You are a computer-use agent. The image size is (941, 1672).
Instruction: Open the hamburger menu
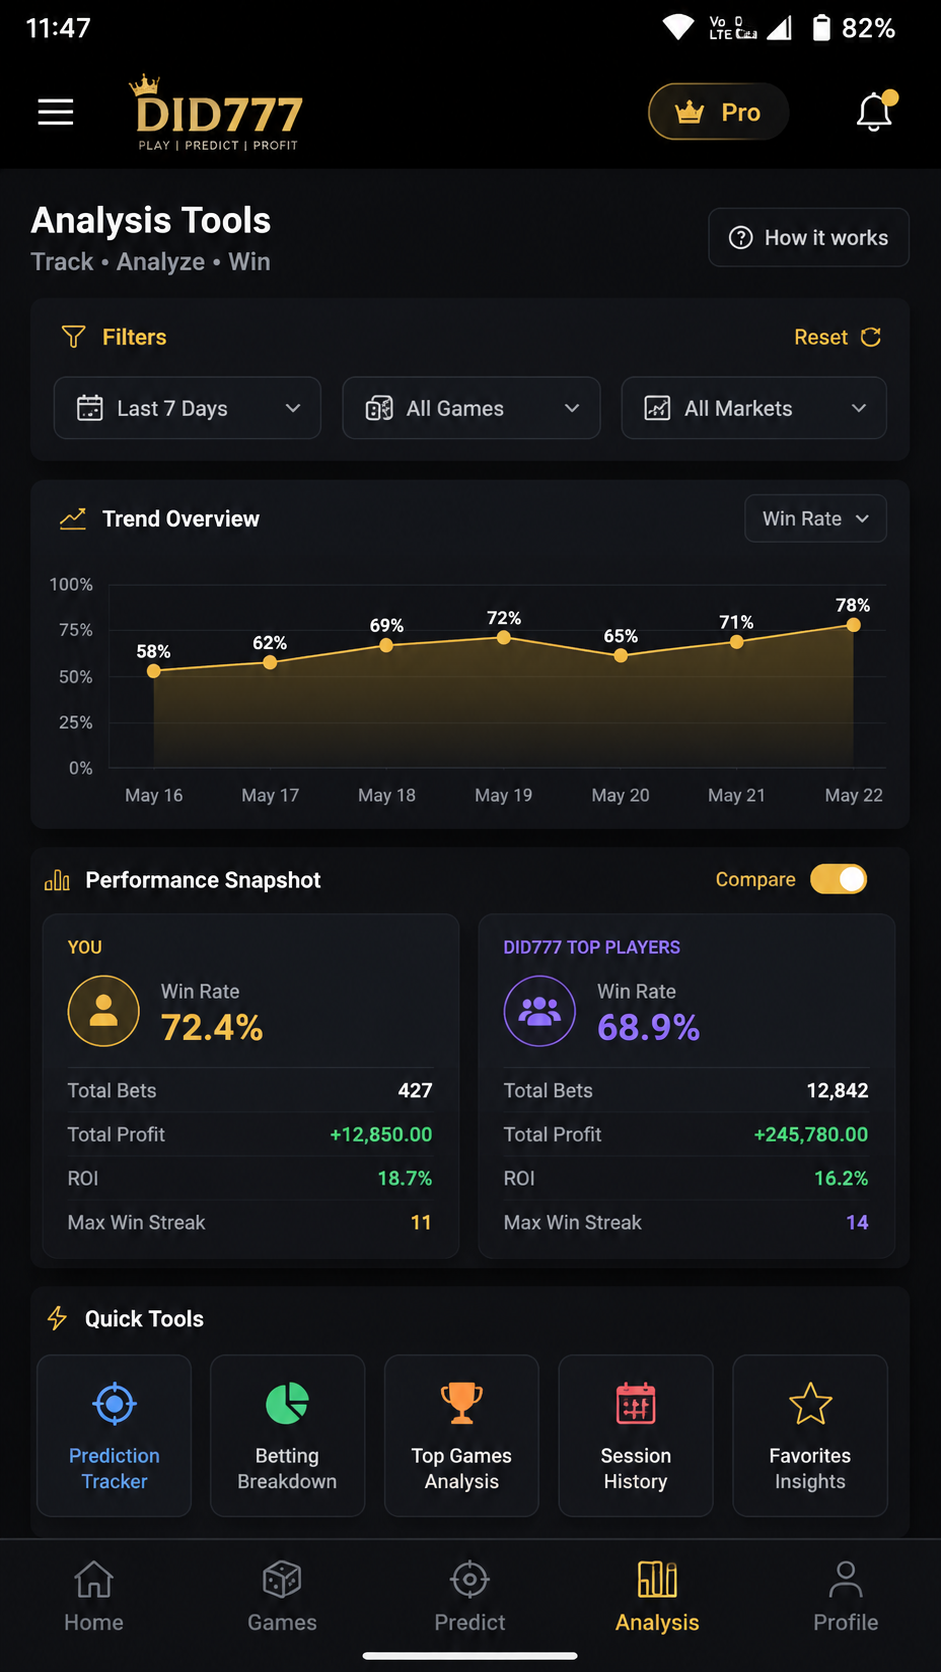tap(56, 112)
